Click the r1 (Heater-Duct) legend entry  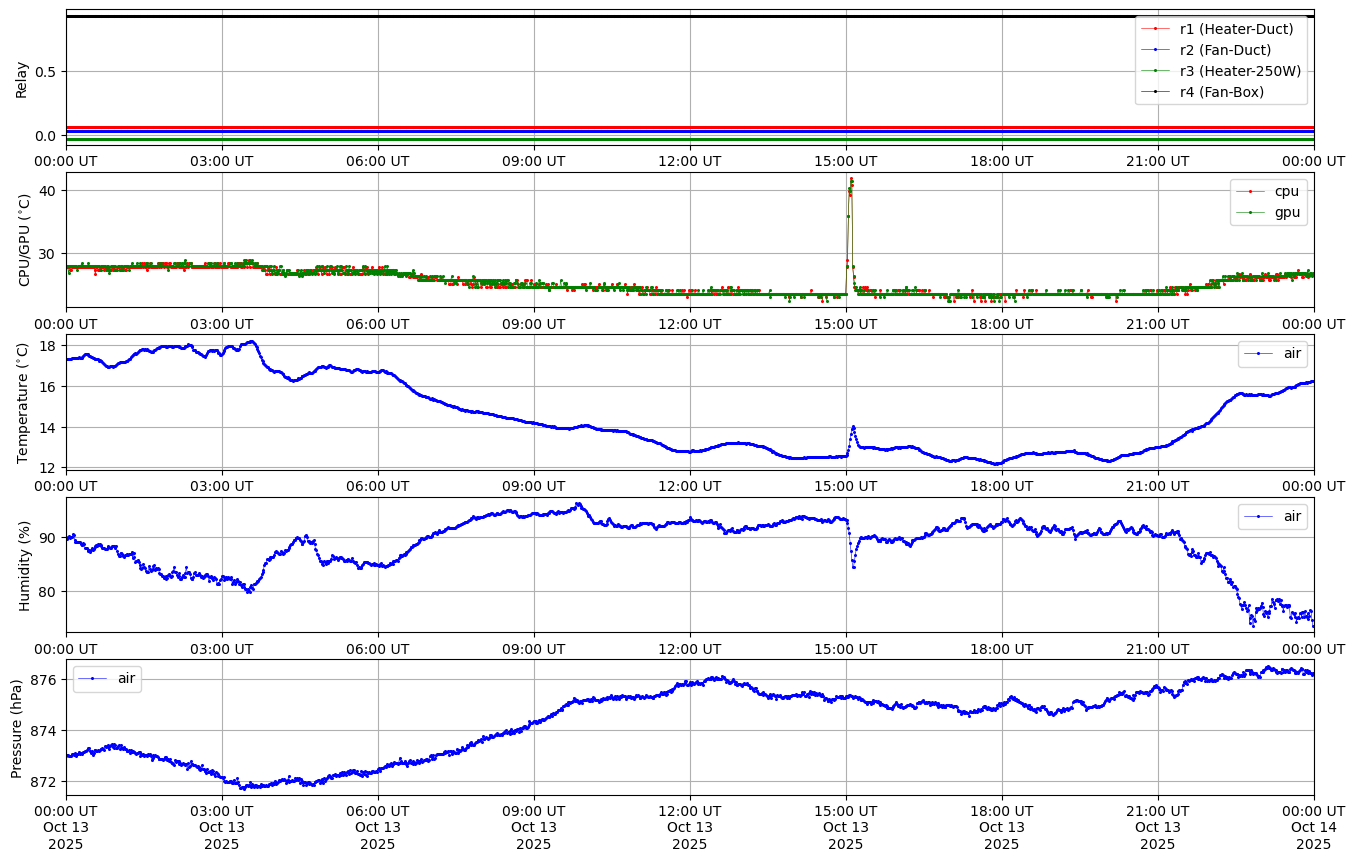[1236, 29]
